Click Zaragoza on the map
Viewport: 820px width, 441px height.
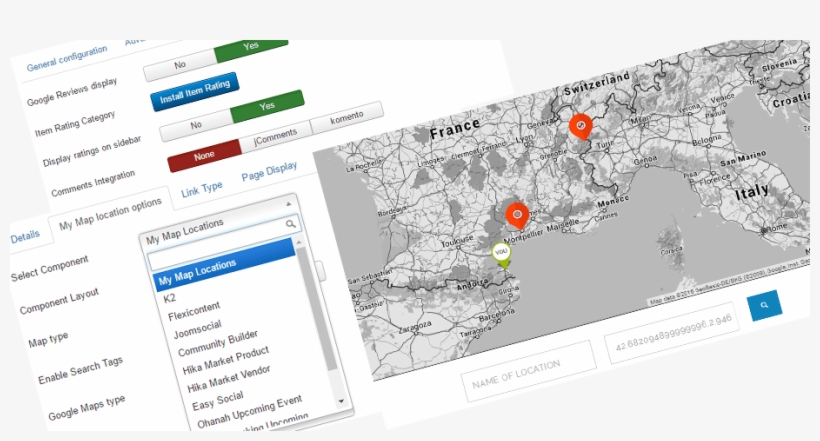pyautogui.click(x=415, y=327)
